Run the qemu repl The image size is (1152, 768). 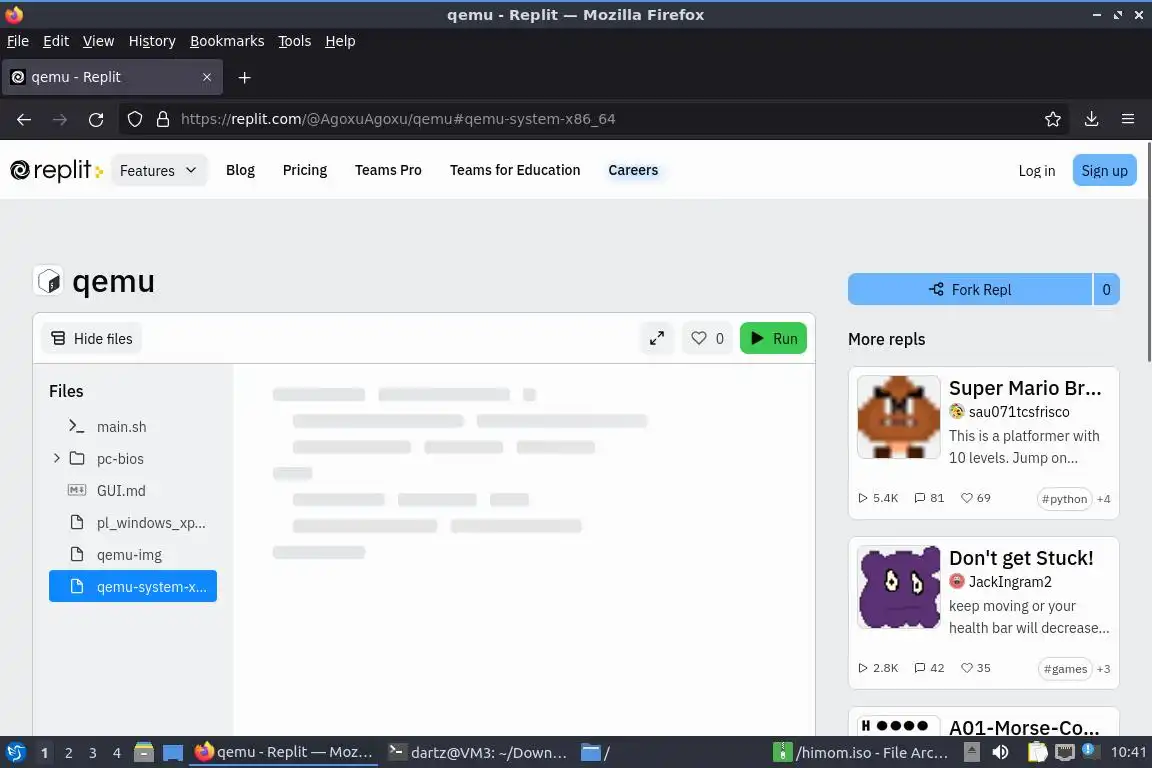tap(773, 338)
